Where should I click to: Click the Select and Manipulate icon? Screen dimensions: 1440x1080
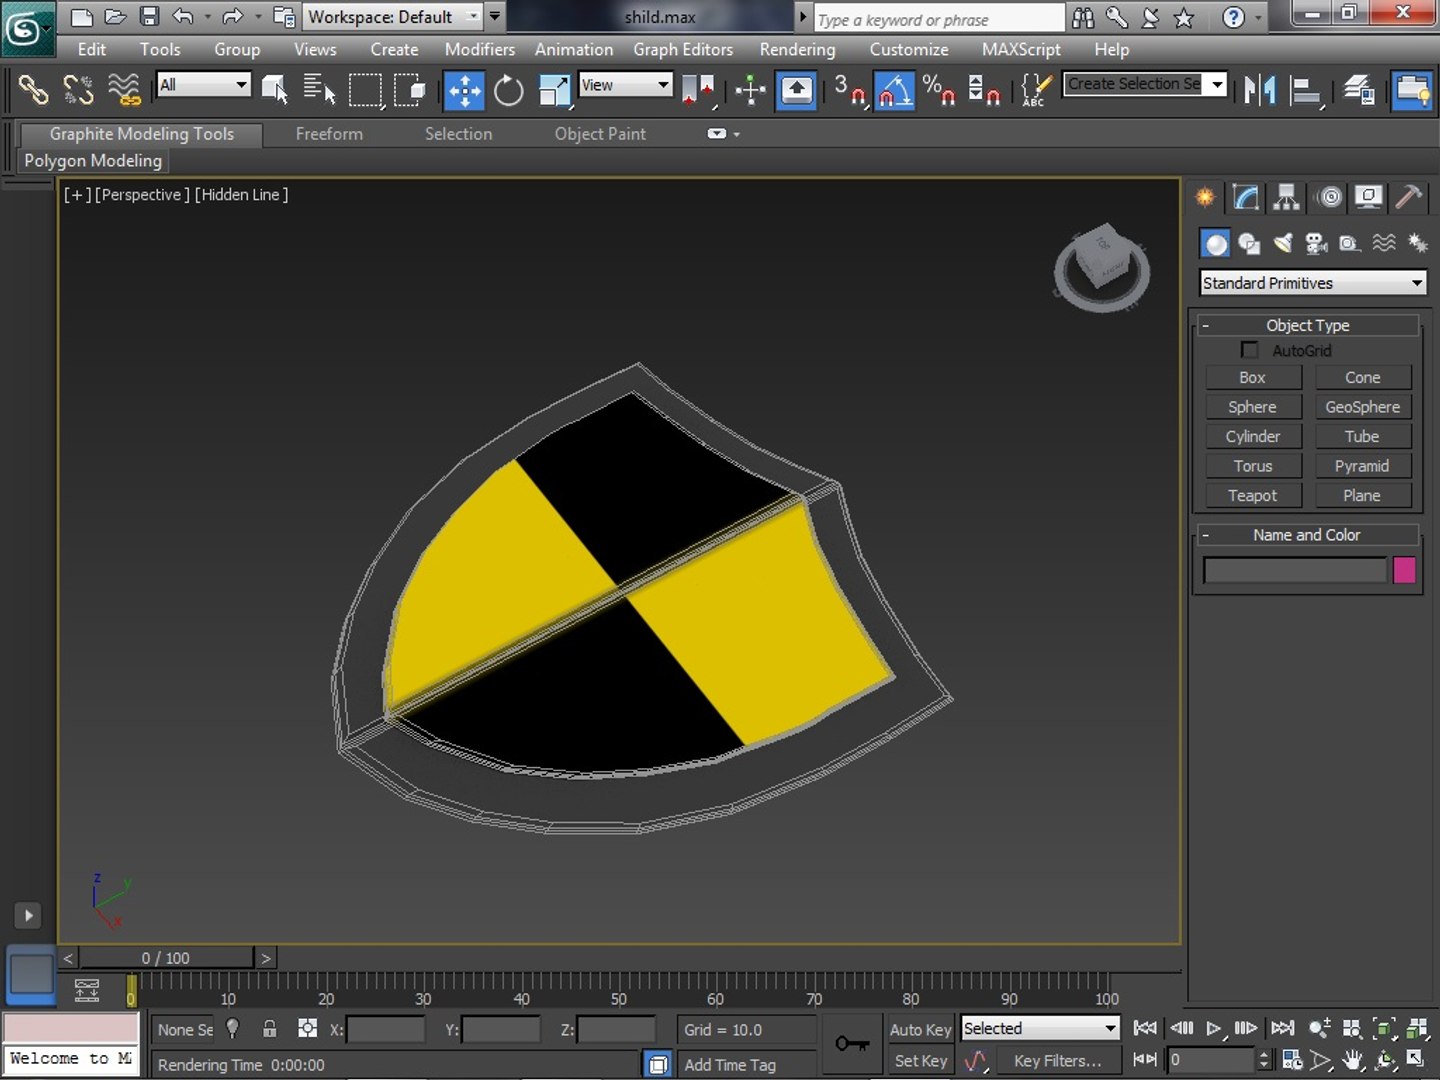pos(750,90)
